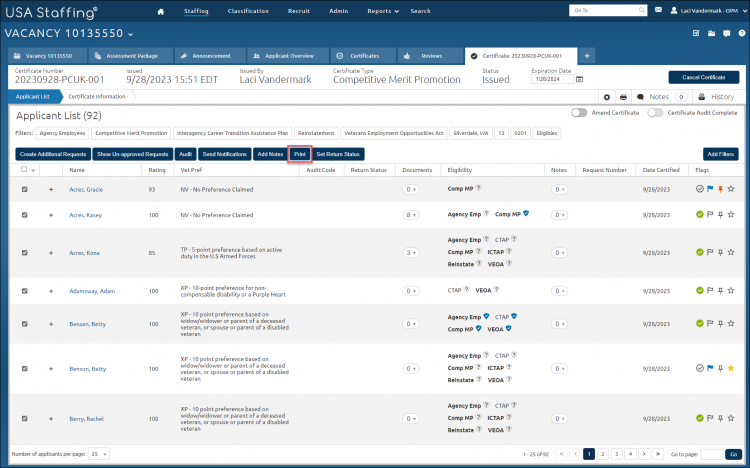
Task: Click the printer icon near Notes
Action: point(623,97)
